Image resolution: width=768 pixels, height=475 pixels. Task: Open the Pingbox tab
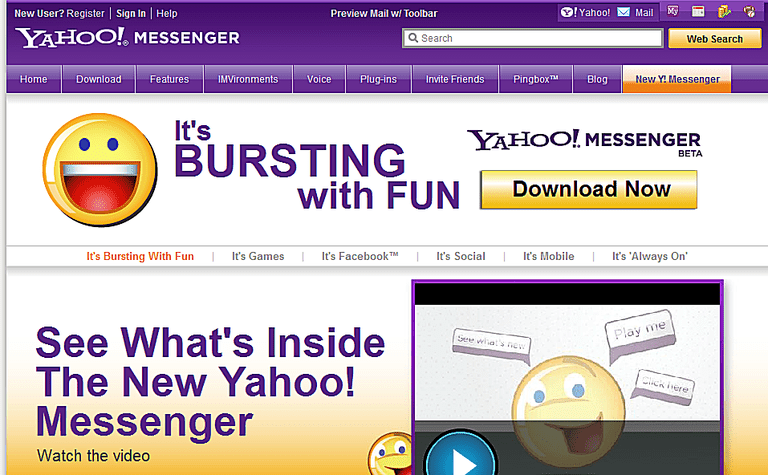[x=535, y=79]
